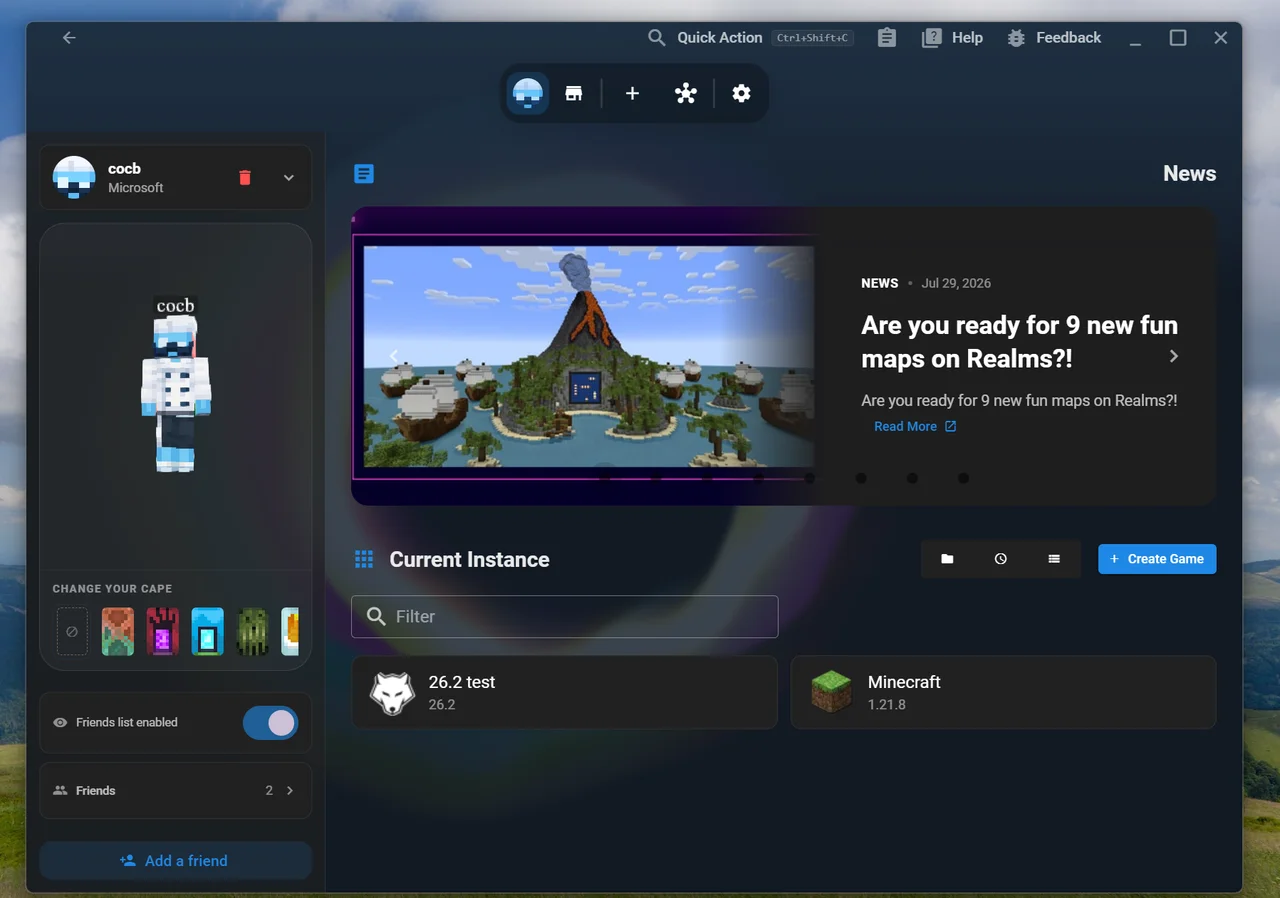This screenshot has height=898, width=1280.
Task: Open Quick Action search
Action: click(x=750, y=38)
